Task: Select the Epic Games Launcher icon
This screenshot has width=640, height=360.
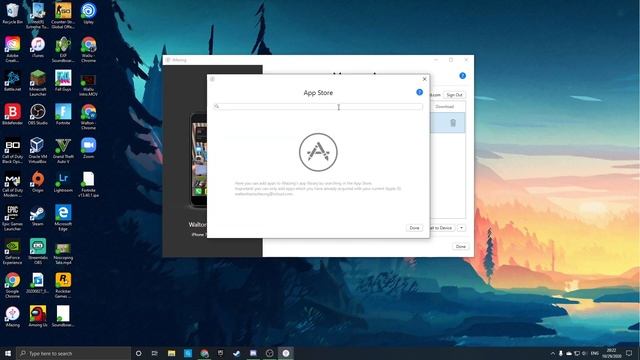Action: tap(13, 218)
